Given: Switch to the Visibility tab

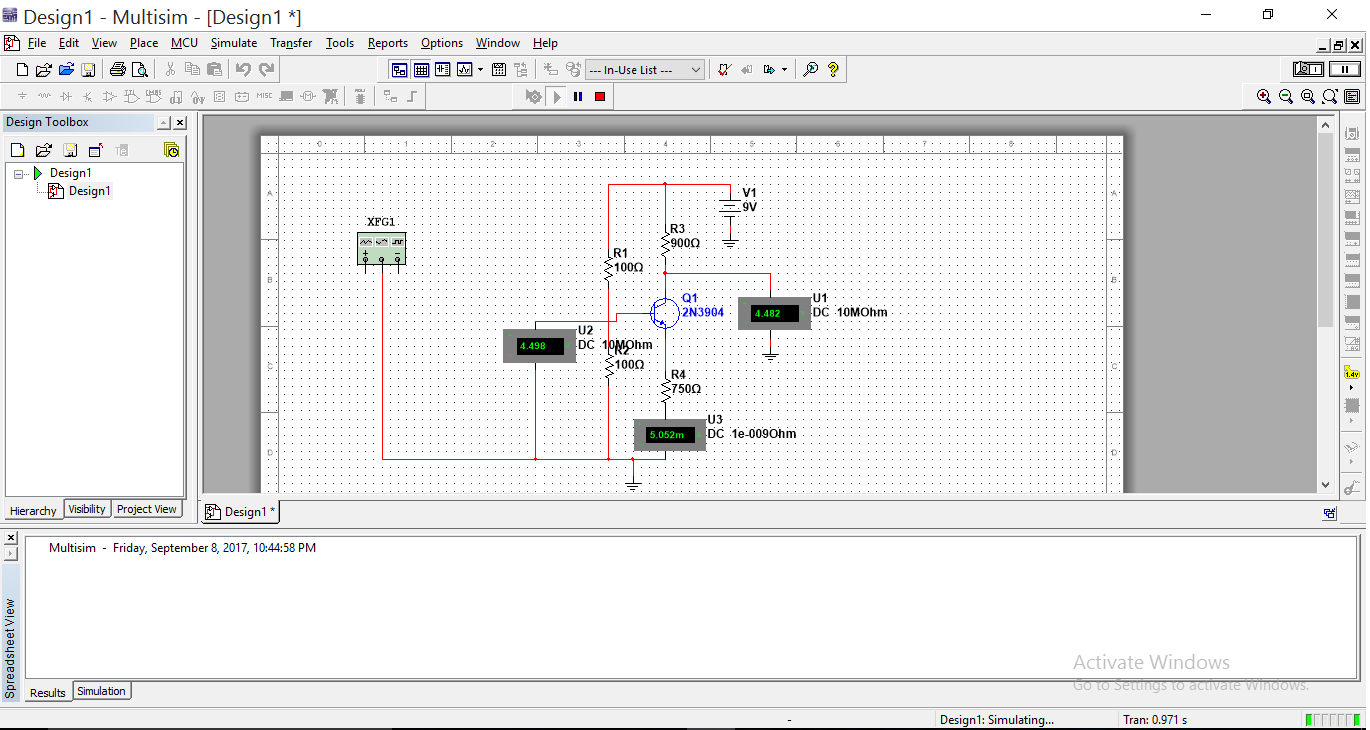Looking at the screenshot, I should pyautogui.click(x=87, y=509).
